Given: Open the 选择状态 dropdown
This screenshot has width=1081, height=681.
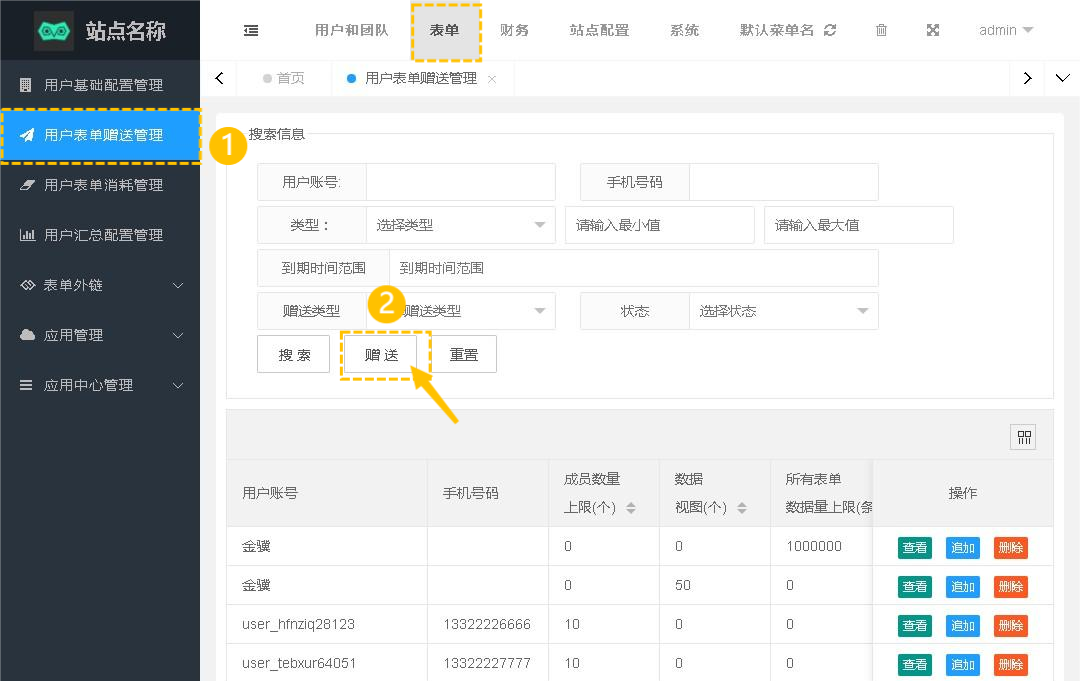Looking at the screenshot, I should pyautogui.click(x=783, y=311).
